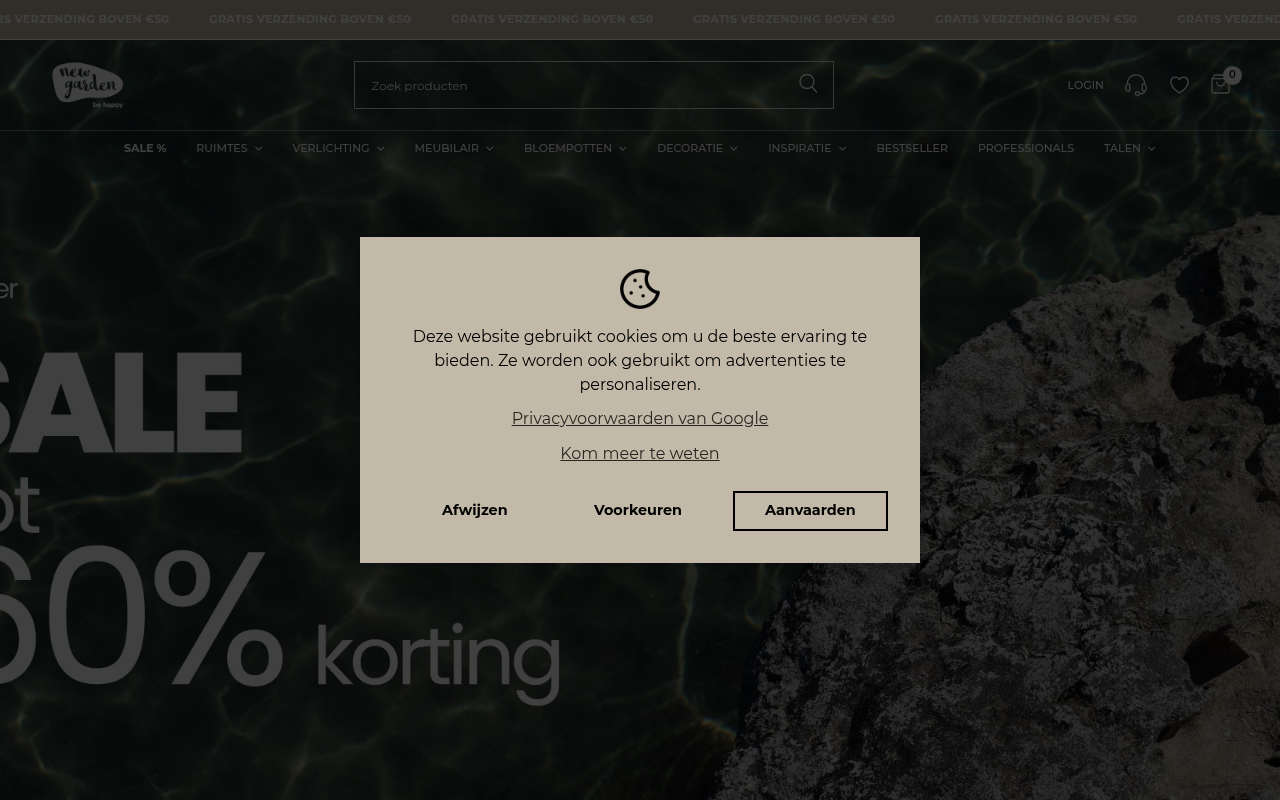This screenshot has height=800, width=1280.
Task: Open the LOGIN link
Action: pyautogui.click(x=1085, y=85)
